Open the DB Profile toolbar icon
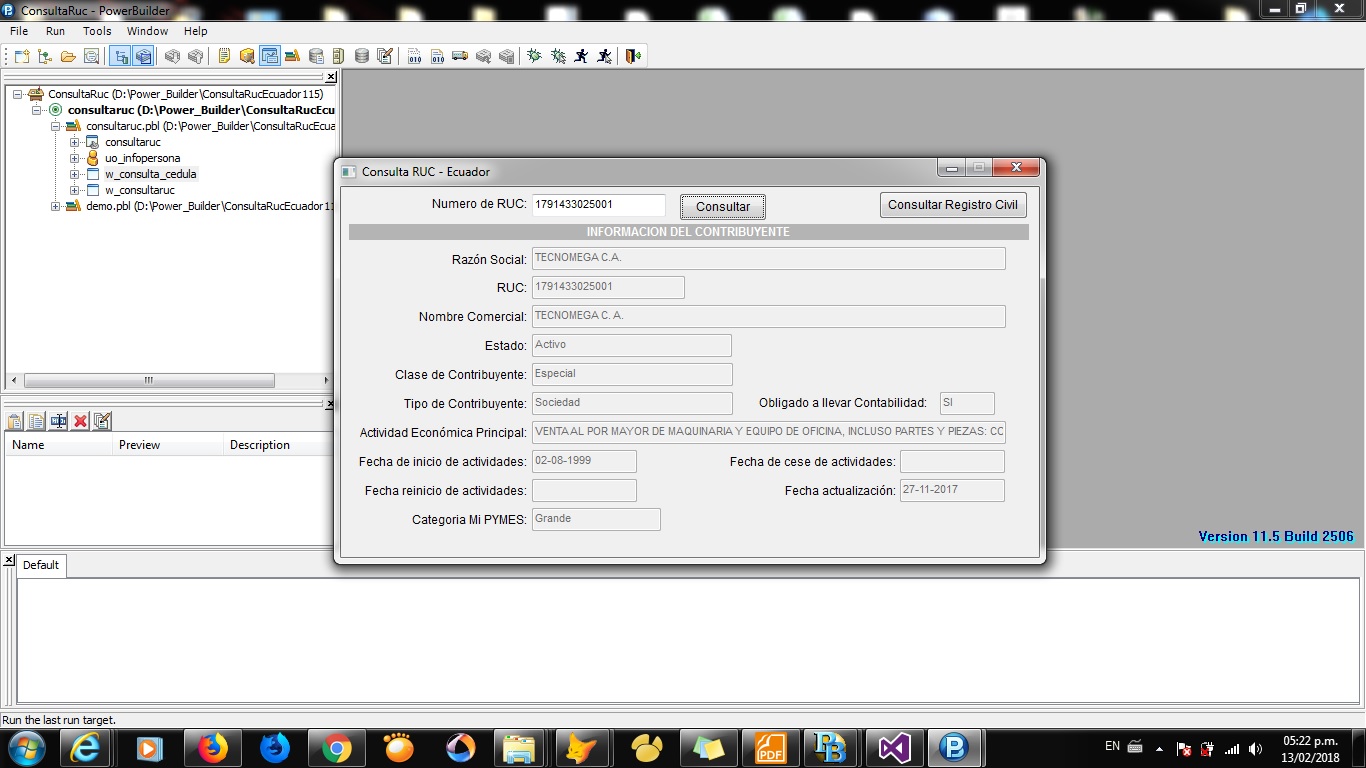The height and width of the screenshot is (768, 1366). (x=316, y=56)
